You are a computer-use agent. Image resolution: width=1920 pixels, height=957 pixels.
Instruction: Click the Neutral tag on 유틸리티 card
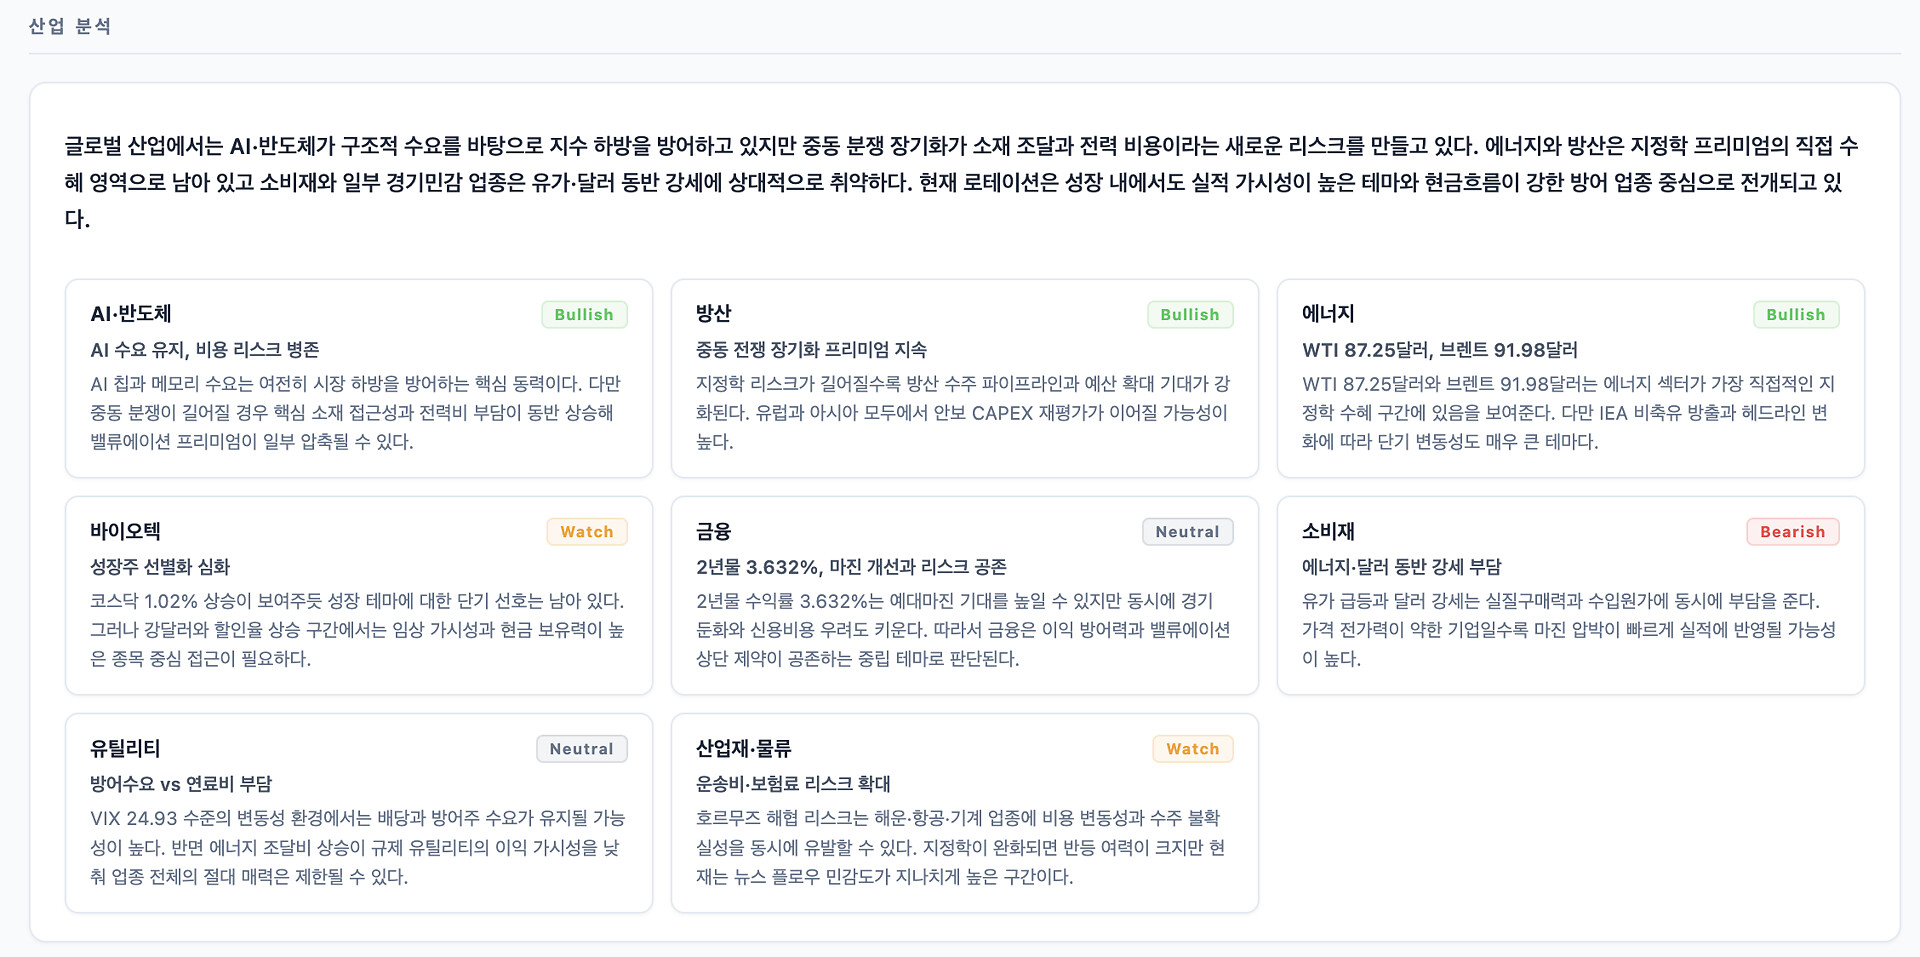tap(581, 749)
